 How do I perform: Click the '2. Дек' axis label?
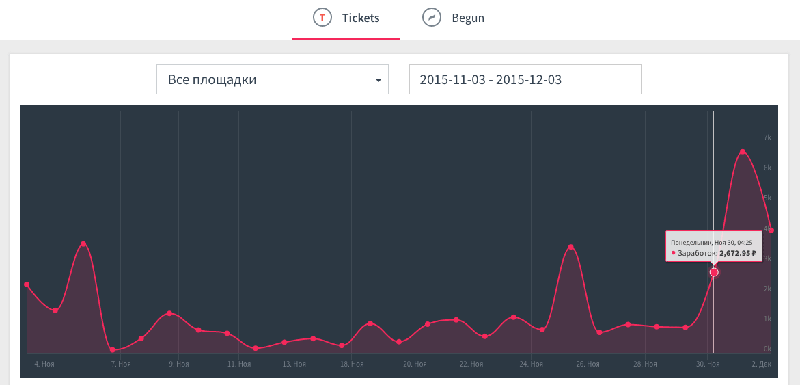point(761,364)
